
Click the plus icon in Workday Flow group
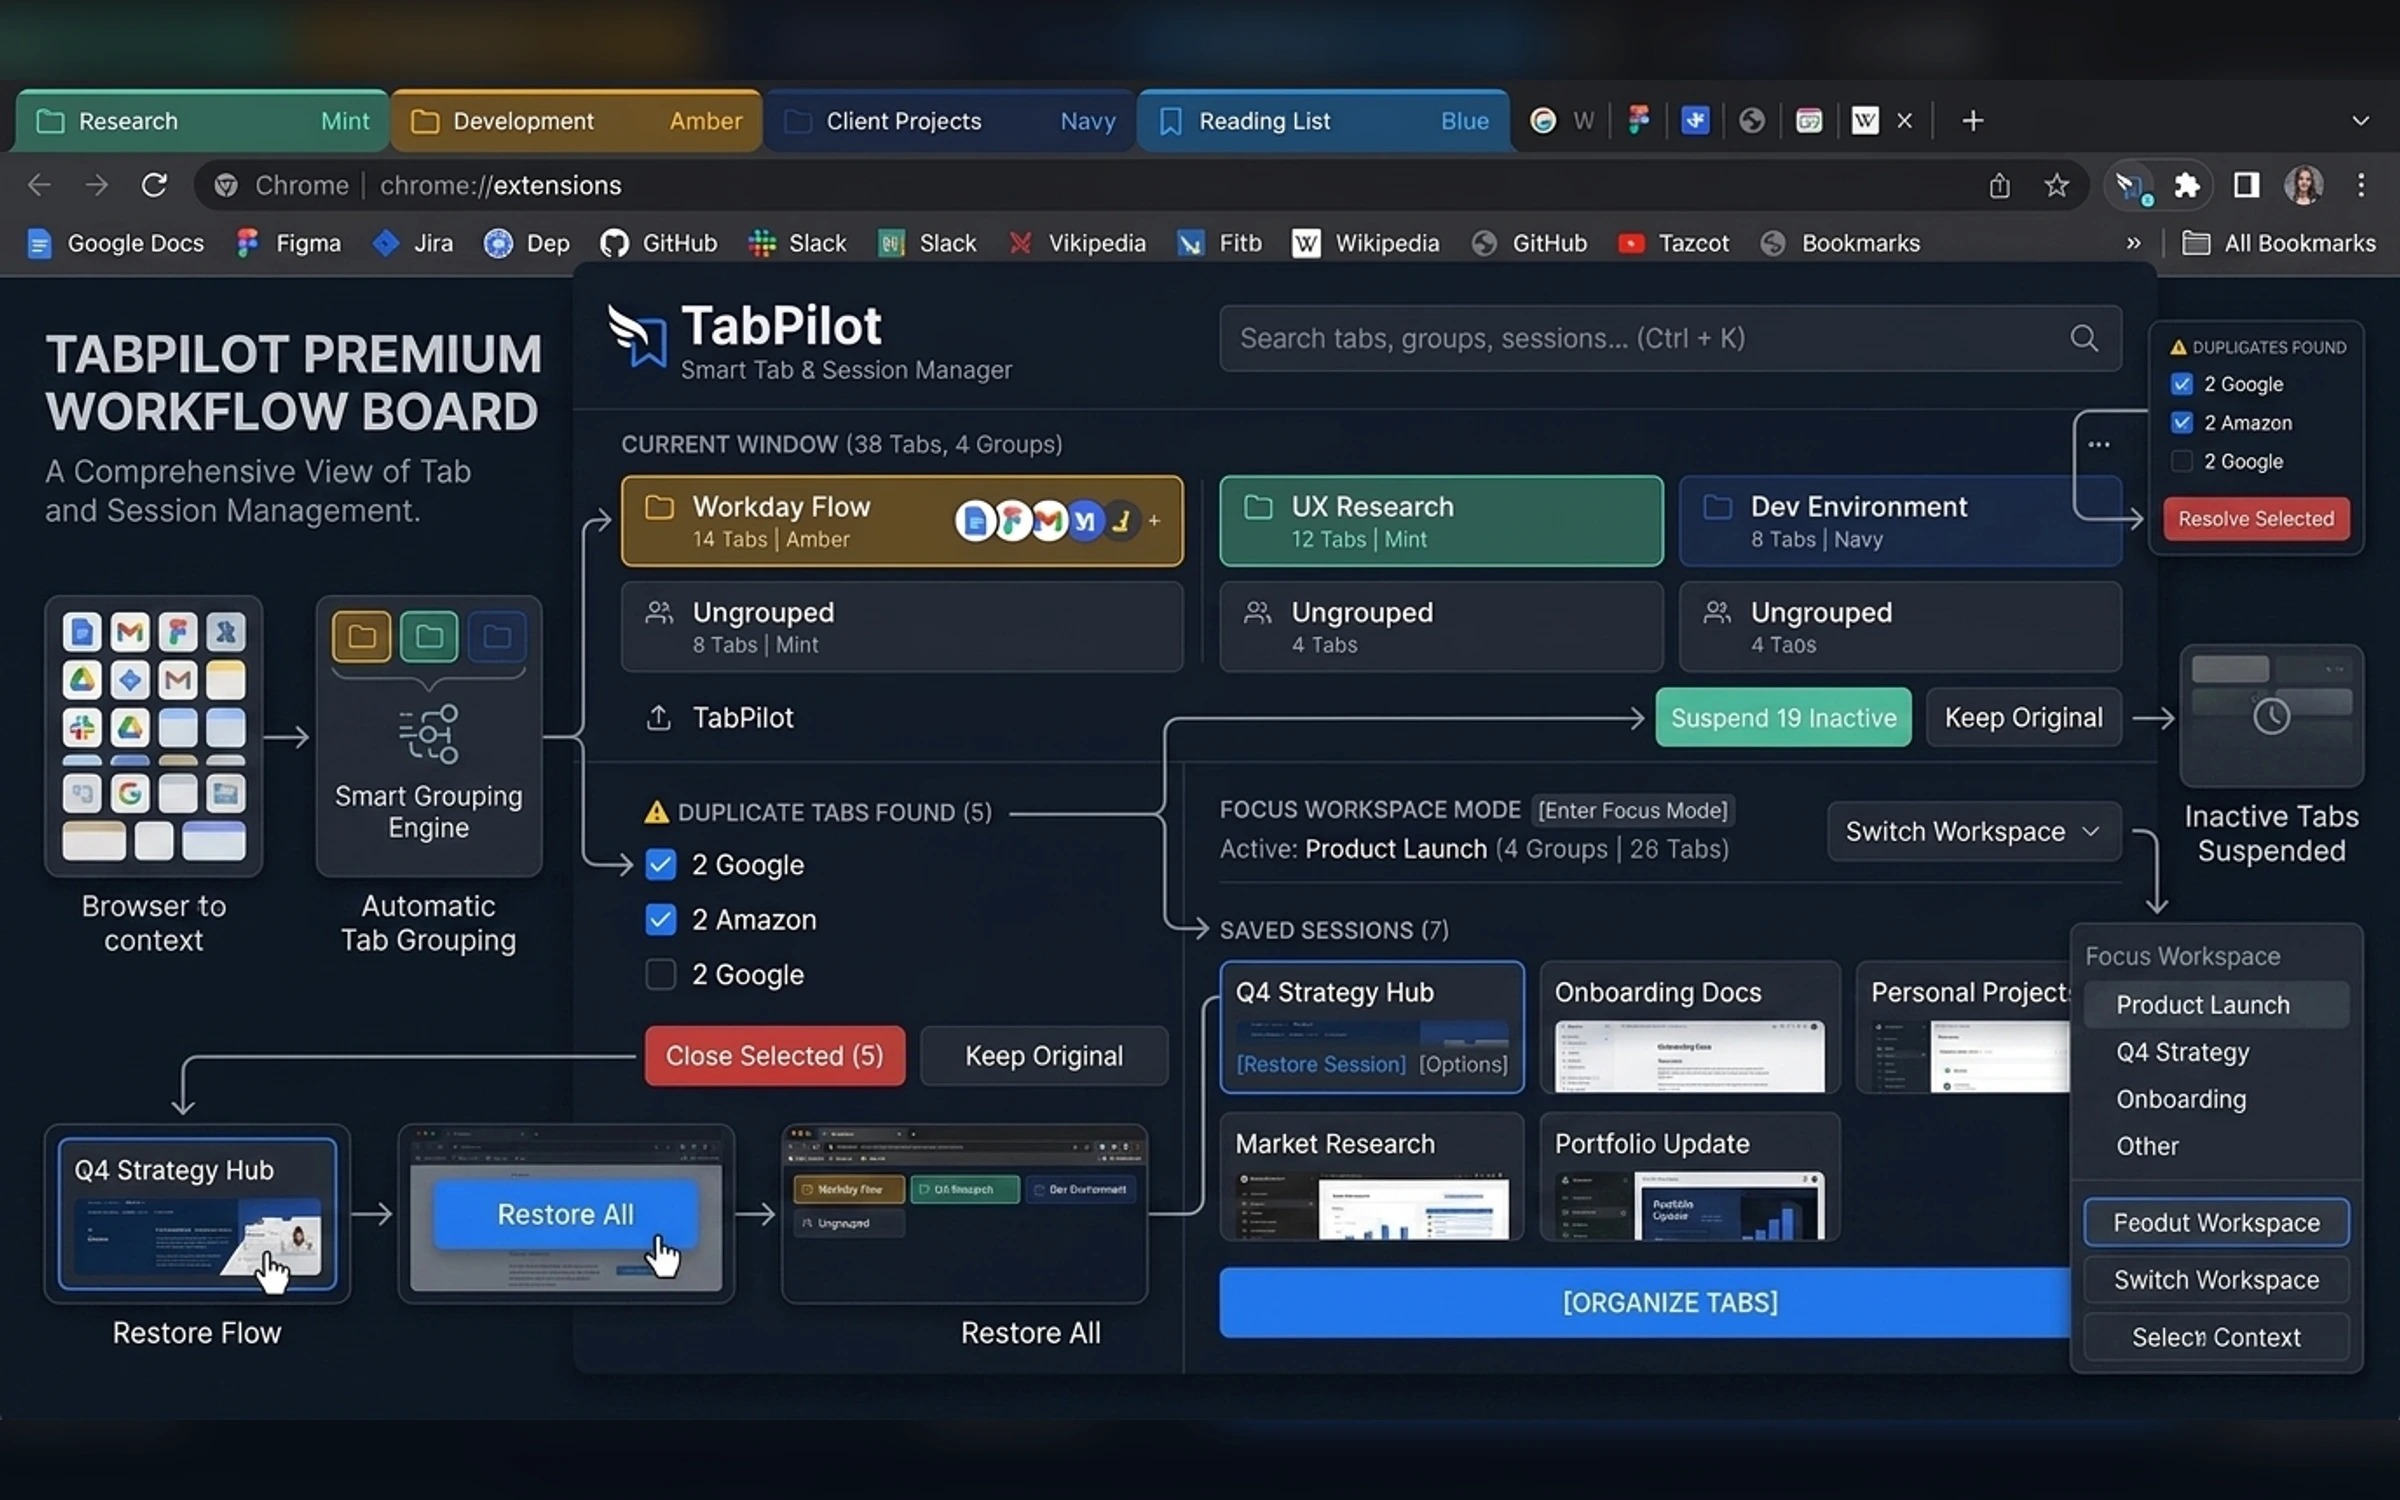point(1154,521)
